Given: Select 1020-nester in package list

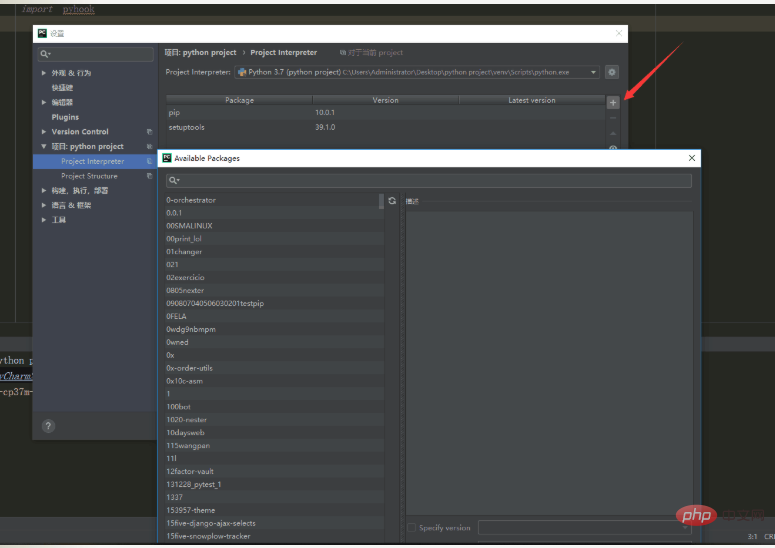Looking at the screenshot, I should pos(274,420).
